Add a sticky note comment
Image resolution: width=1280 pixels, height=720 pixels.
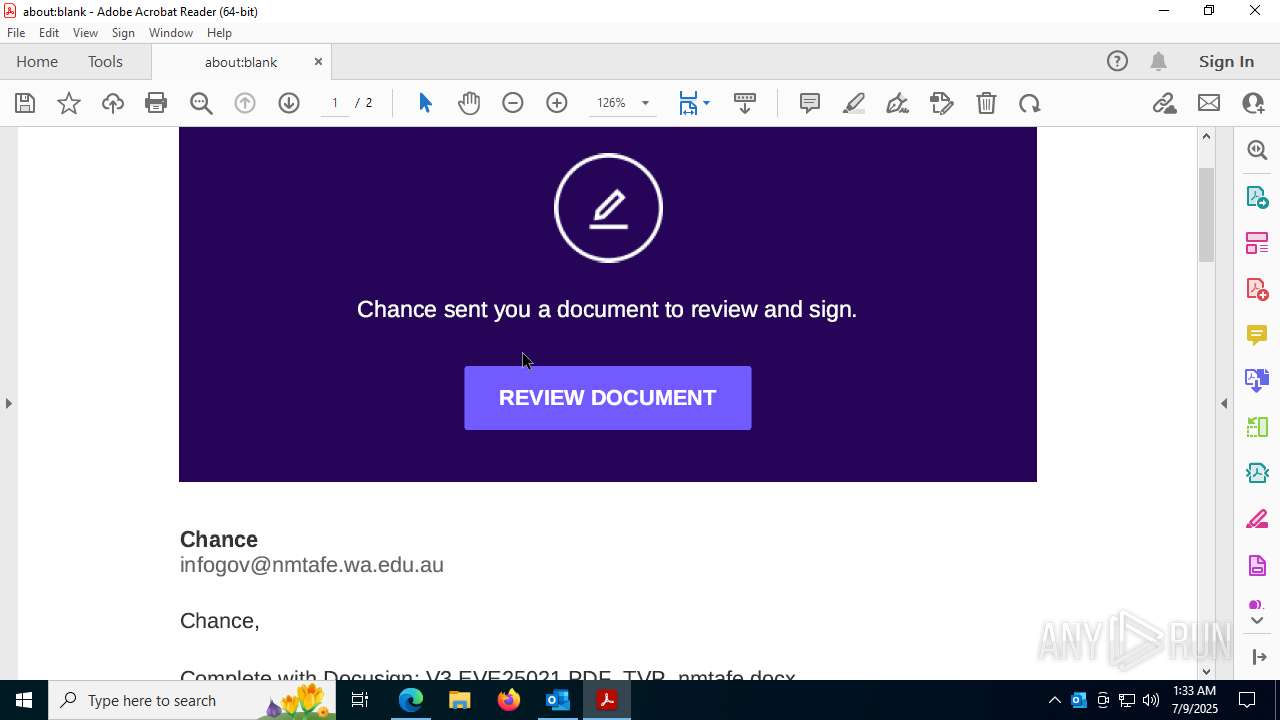[x=810, y=103]
